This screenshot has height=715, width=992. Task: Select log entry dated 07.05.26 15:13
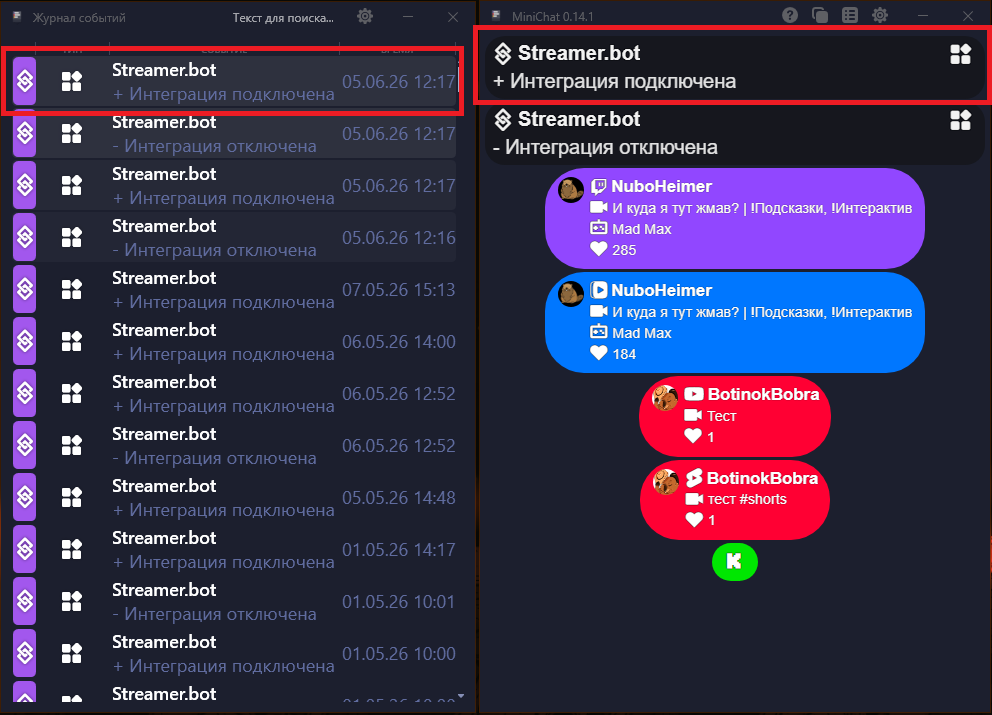click(x=235, y=289)
